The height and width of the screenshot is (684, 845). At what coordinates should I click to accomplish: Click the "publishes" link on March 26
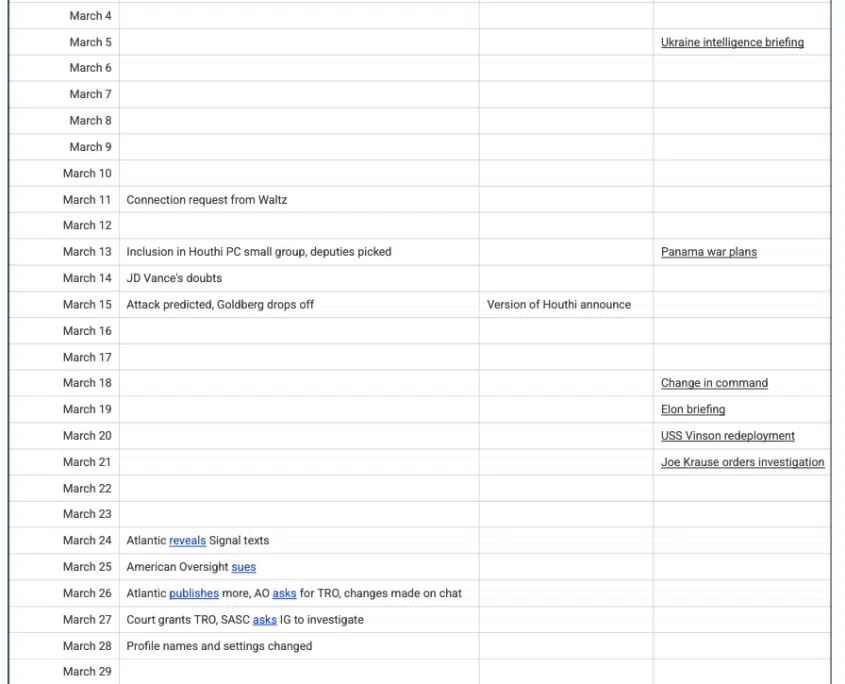click(x=193, y=593)
